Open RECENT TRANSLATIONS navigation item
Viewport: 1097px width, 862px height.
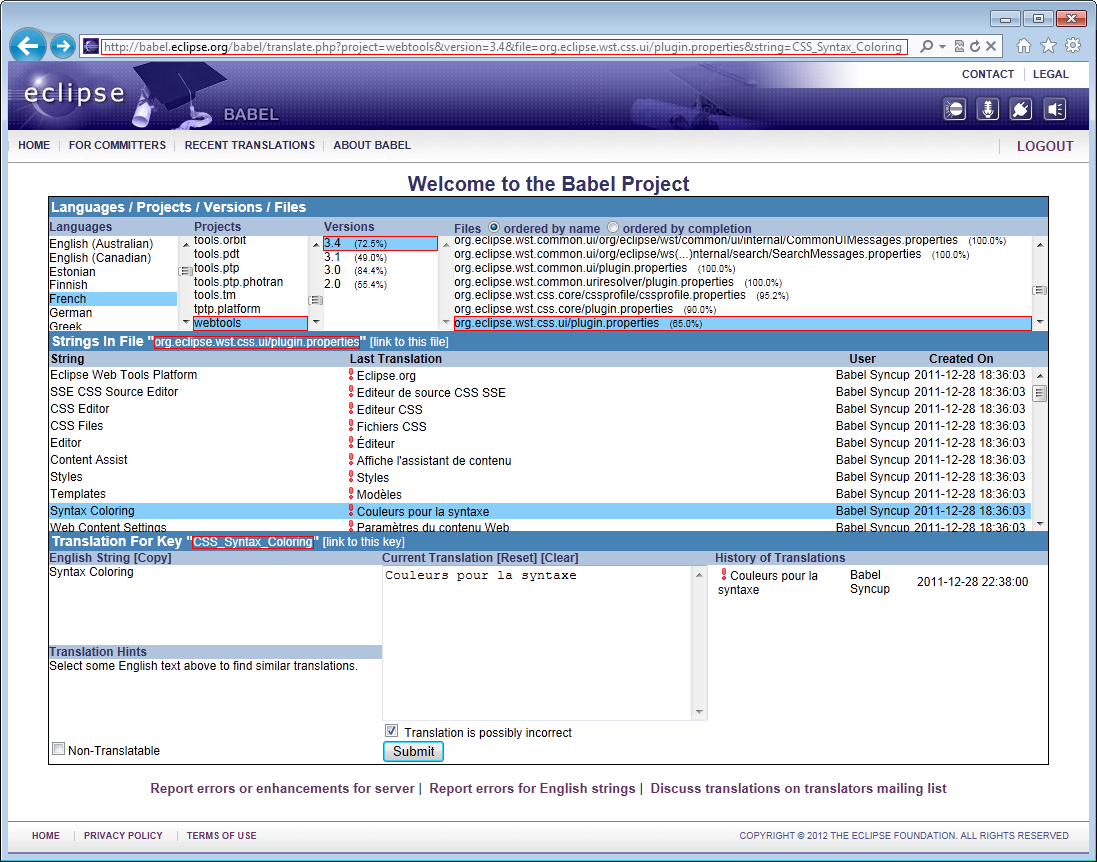coord(250,146)
